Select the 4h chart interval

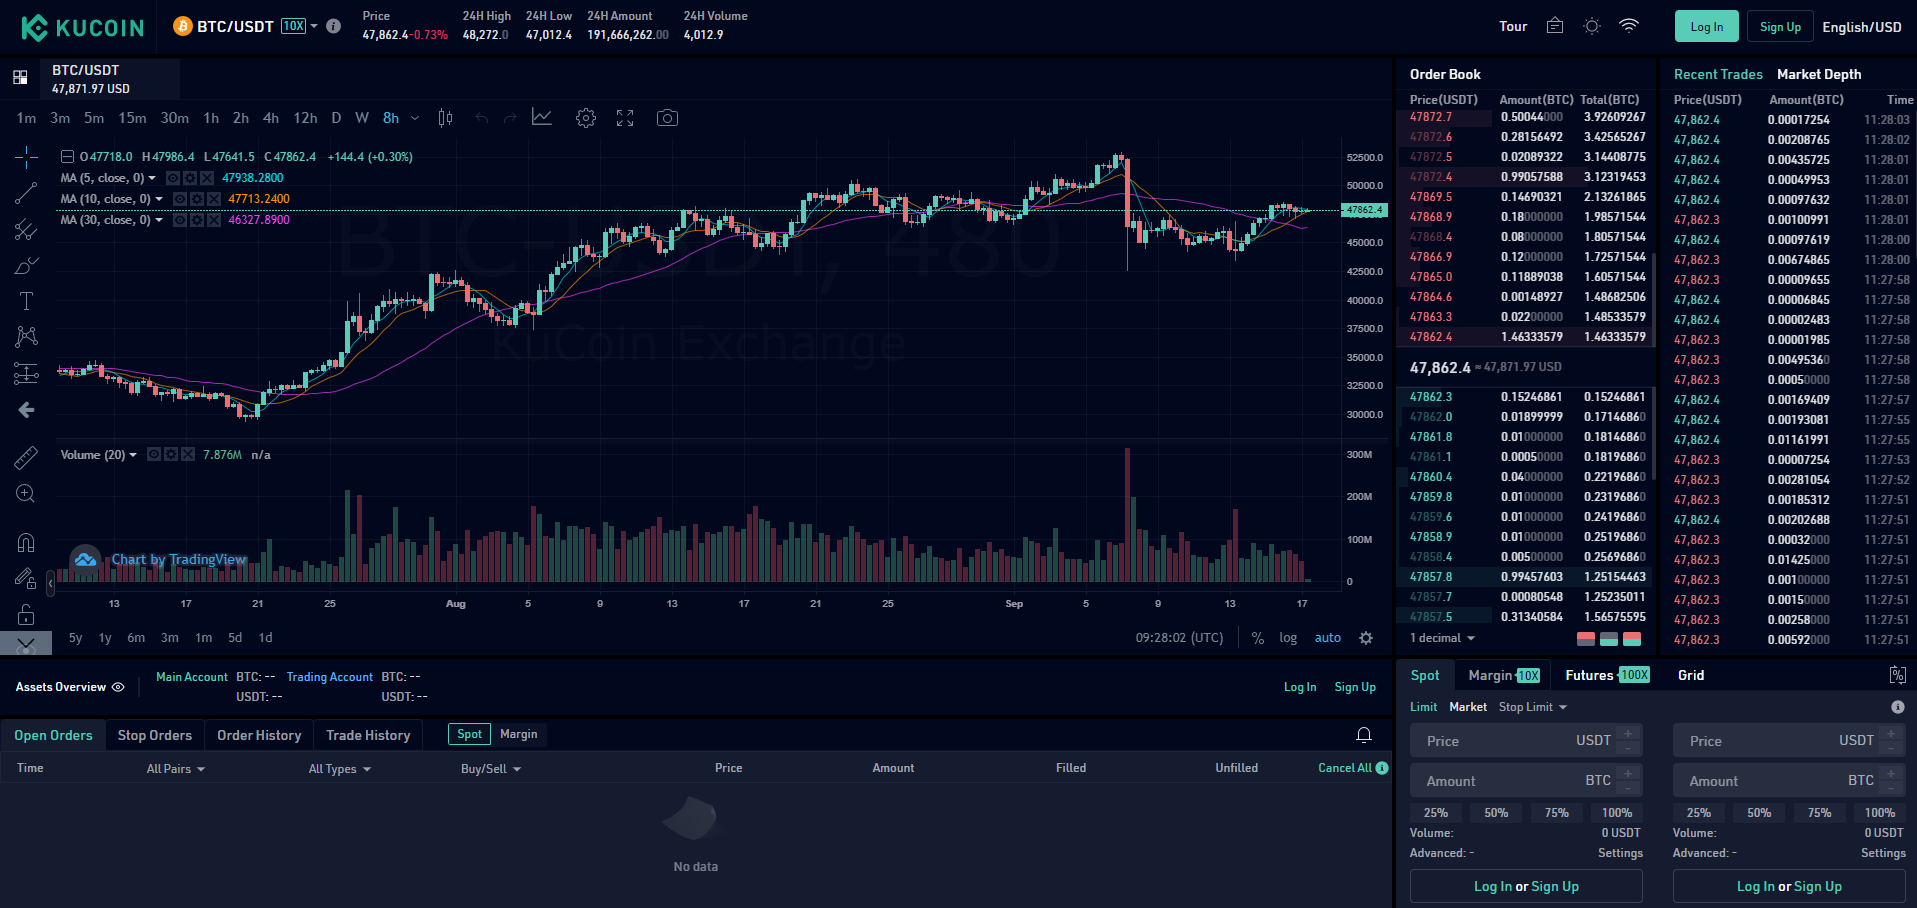[x=271, y=118]
